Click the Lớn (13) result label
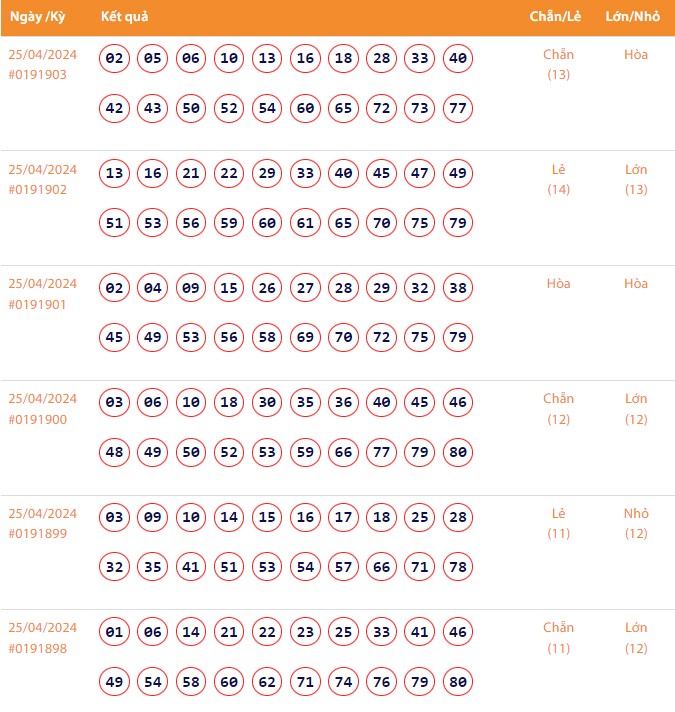The height and width of the screenshot is (712, 675). 636,179
